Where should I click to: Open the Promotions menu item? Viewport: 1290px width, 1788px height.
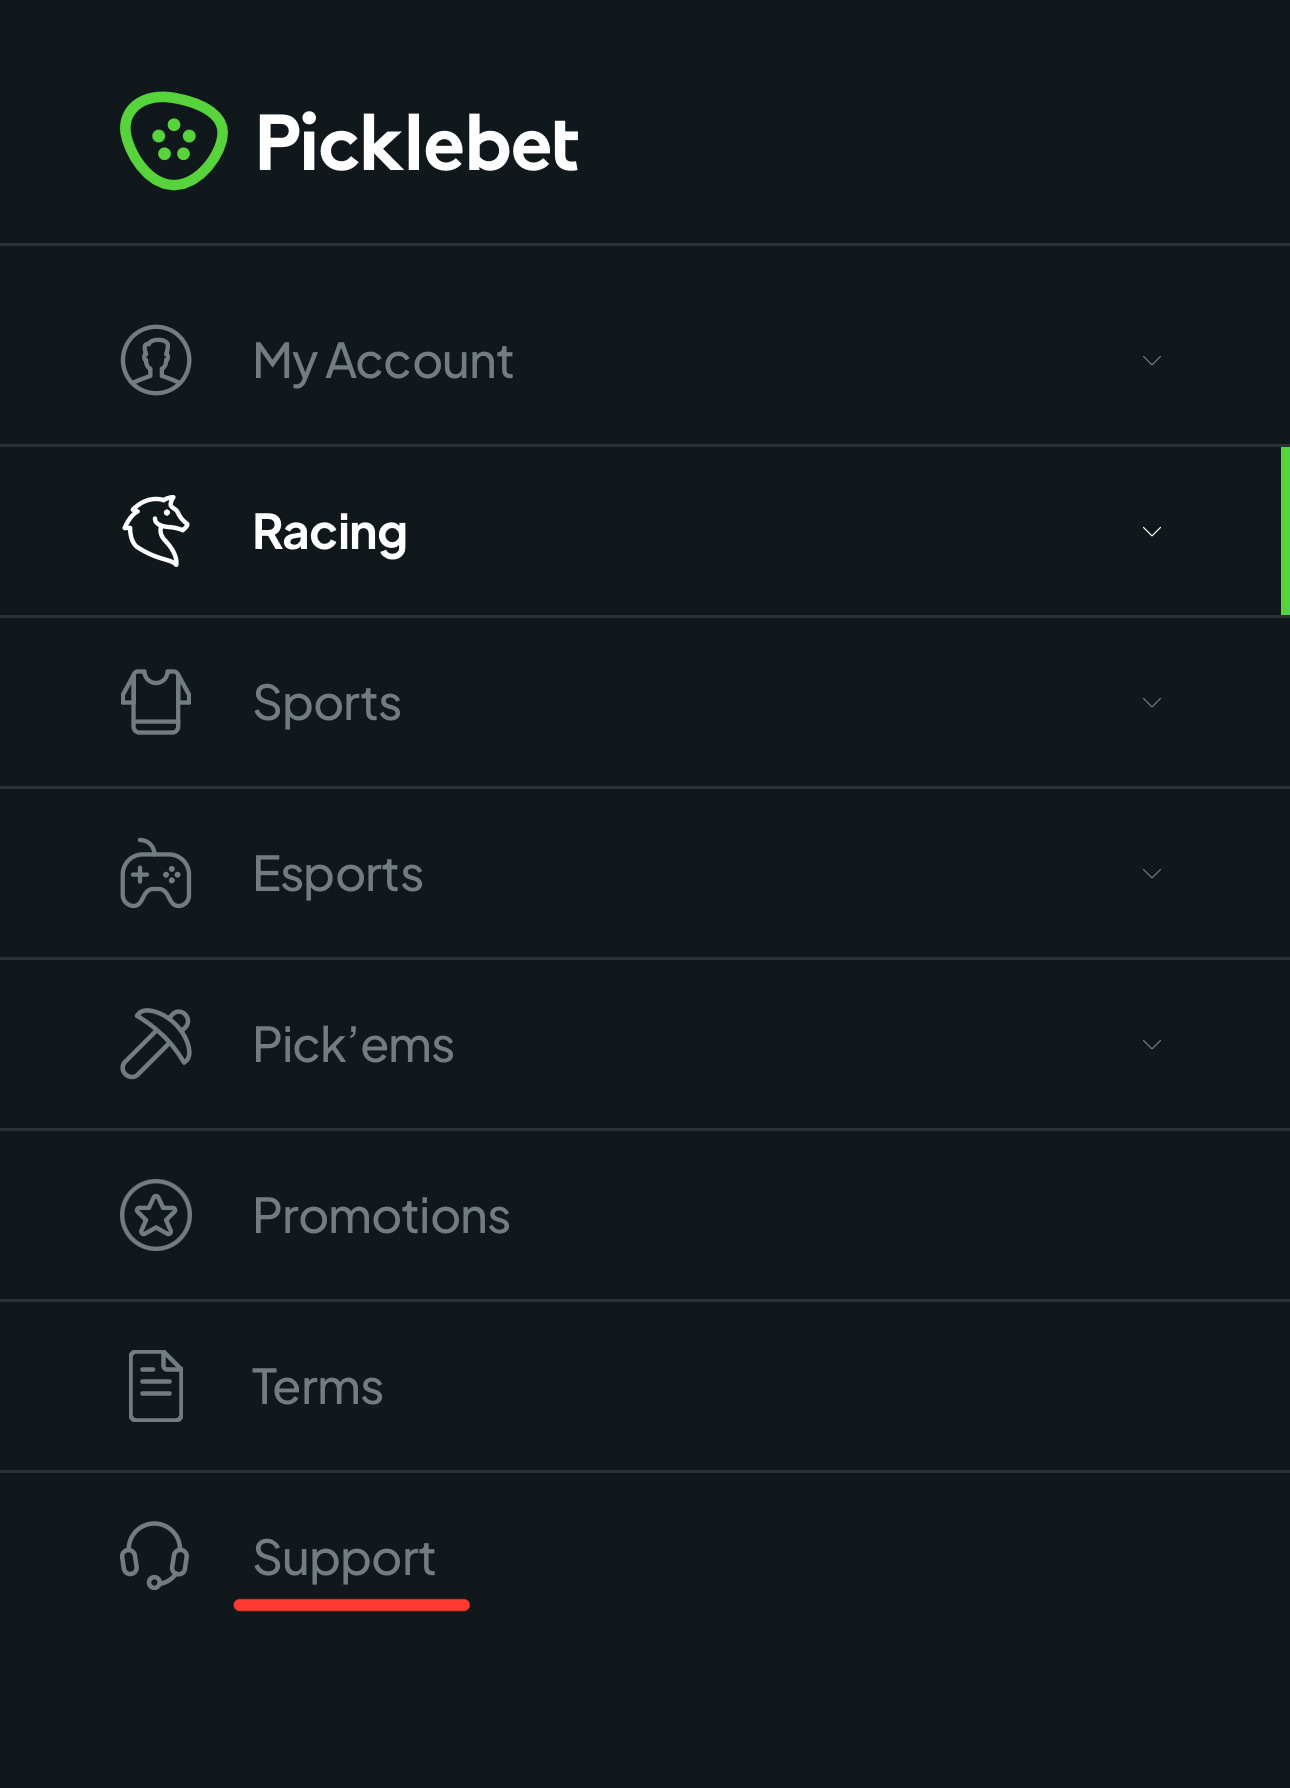click(x=645, y=1215)
